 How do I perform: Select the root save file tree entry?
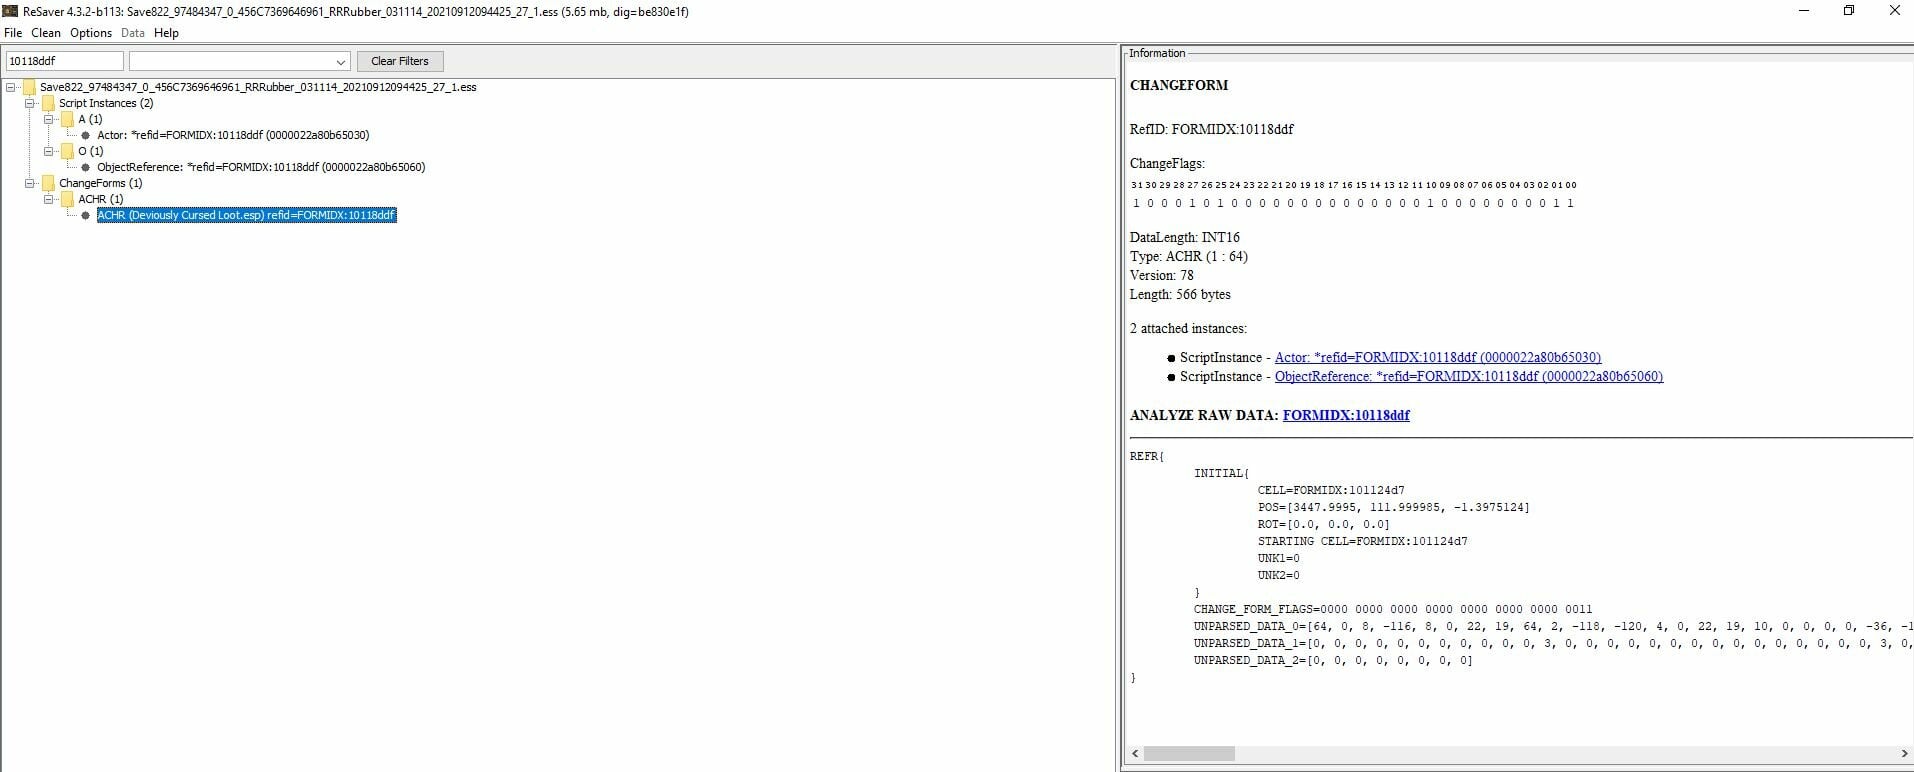258,87
